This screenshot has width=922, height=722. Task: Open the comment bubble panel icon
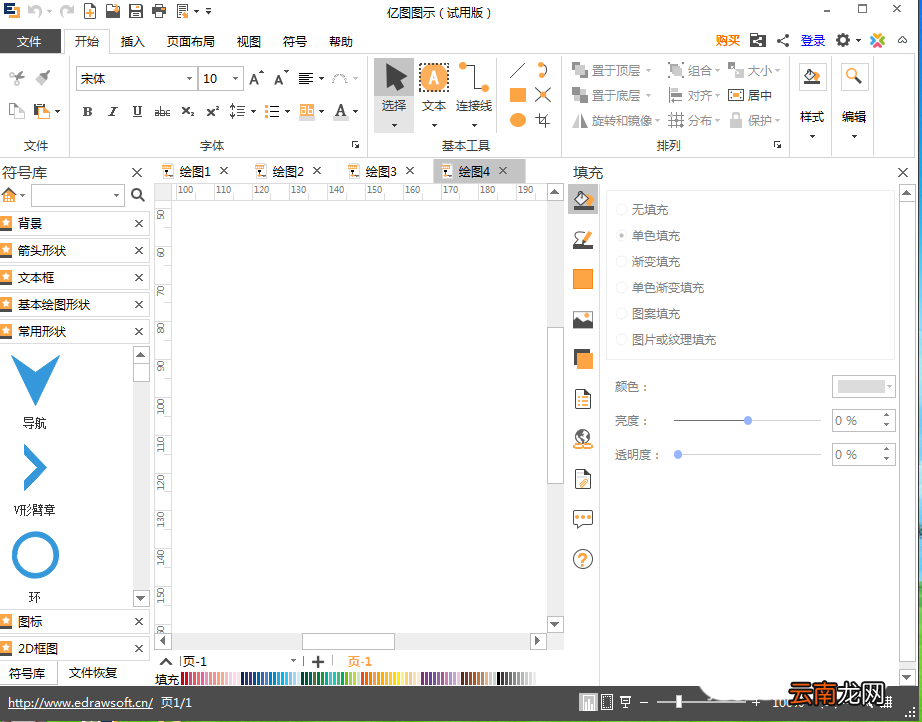583,519
